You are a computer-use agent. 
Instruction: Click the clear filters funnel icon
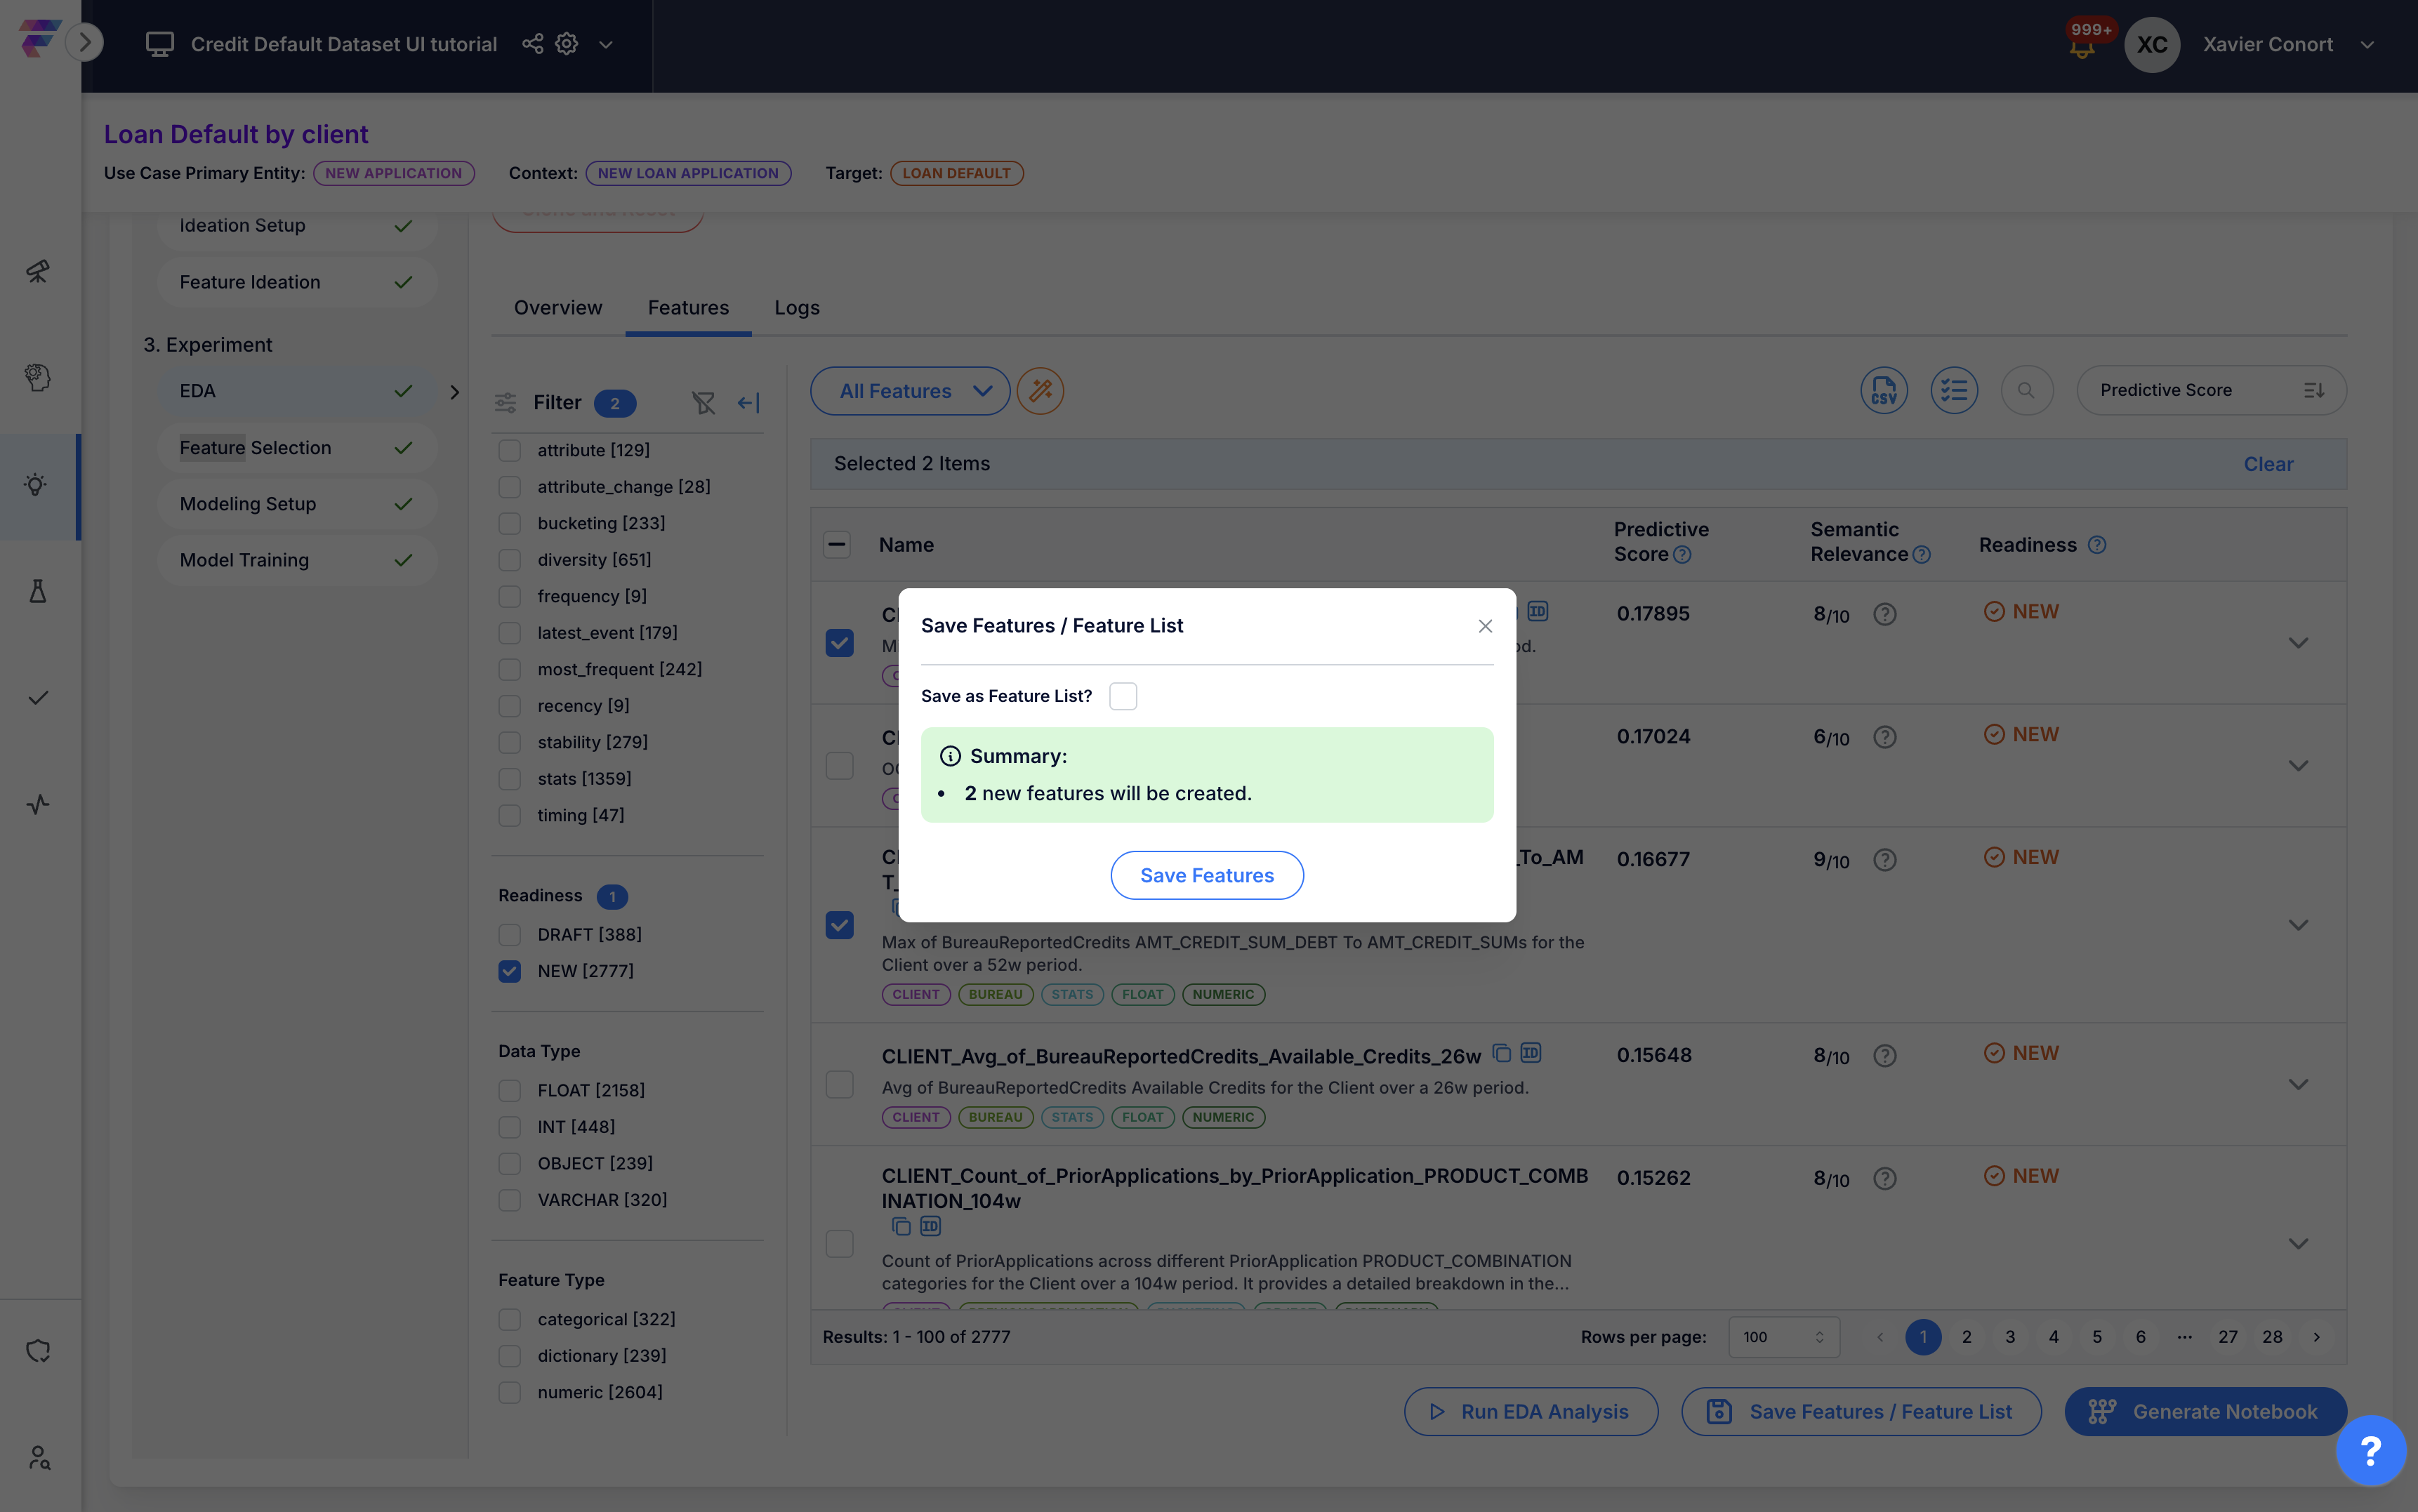click(703, 403)
